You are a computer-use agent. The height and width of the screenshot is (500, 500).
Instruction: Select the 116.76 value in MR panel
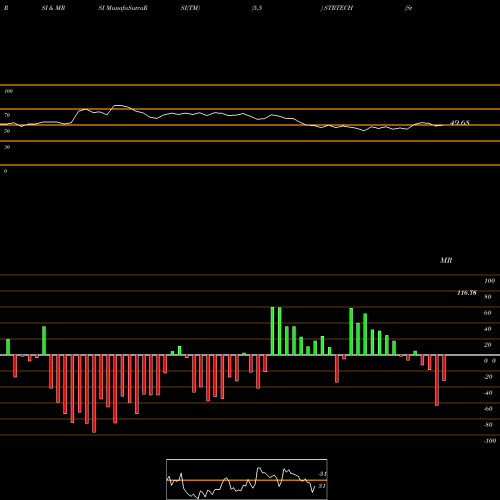[x=467, y=293]
